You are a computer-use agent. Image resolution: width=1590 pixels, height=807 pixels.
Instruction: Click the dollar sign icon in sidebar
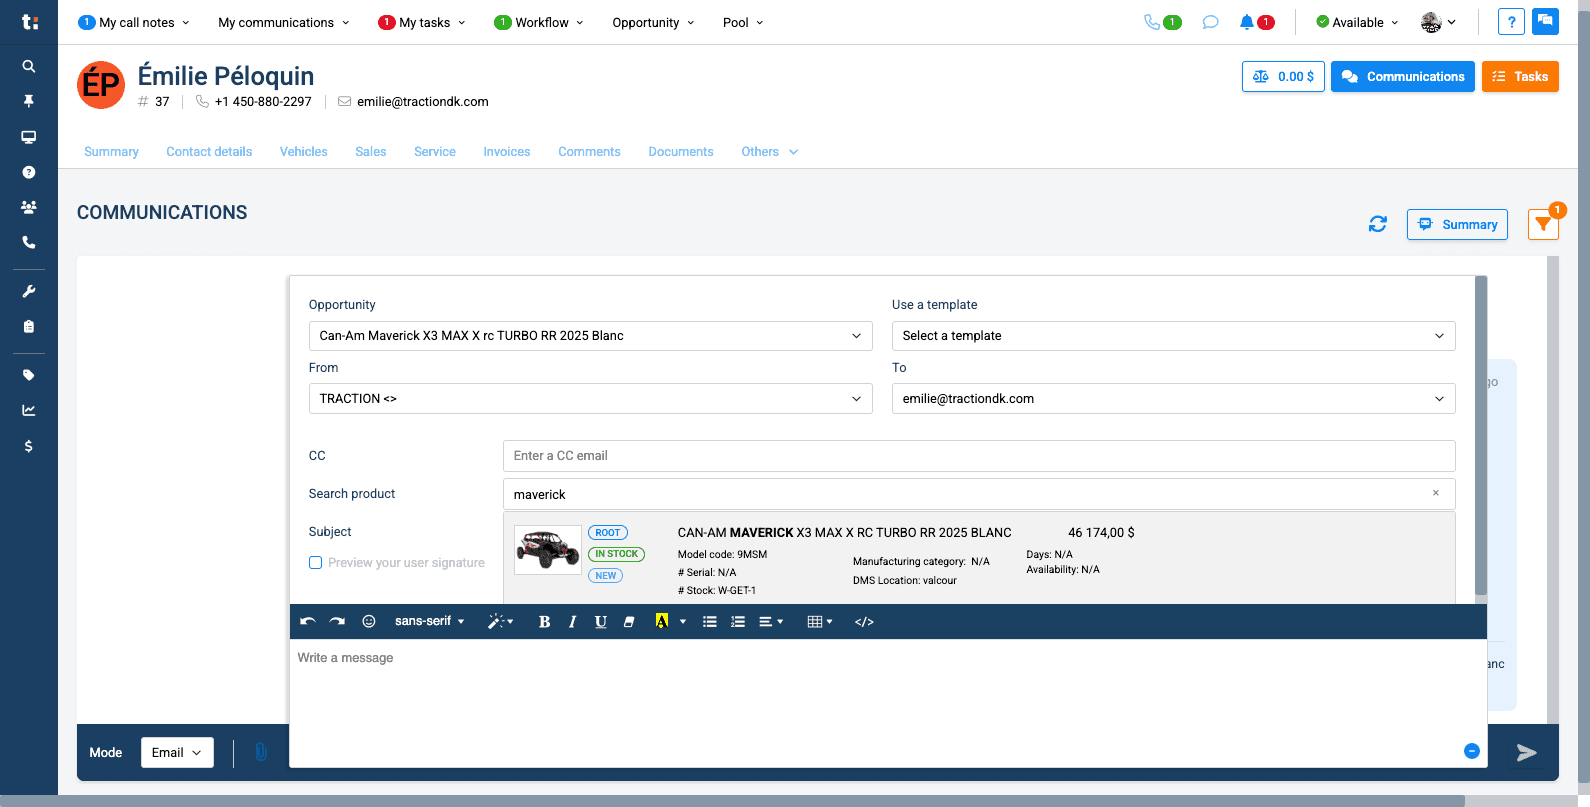tap(29, 446)
